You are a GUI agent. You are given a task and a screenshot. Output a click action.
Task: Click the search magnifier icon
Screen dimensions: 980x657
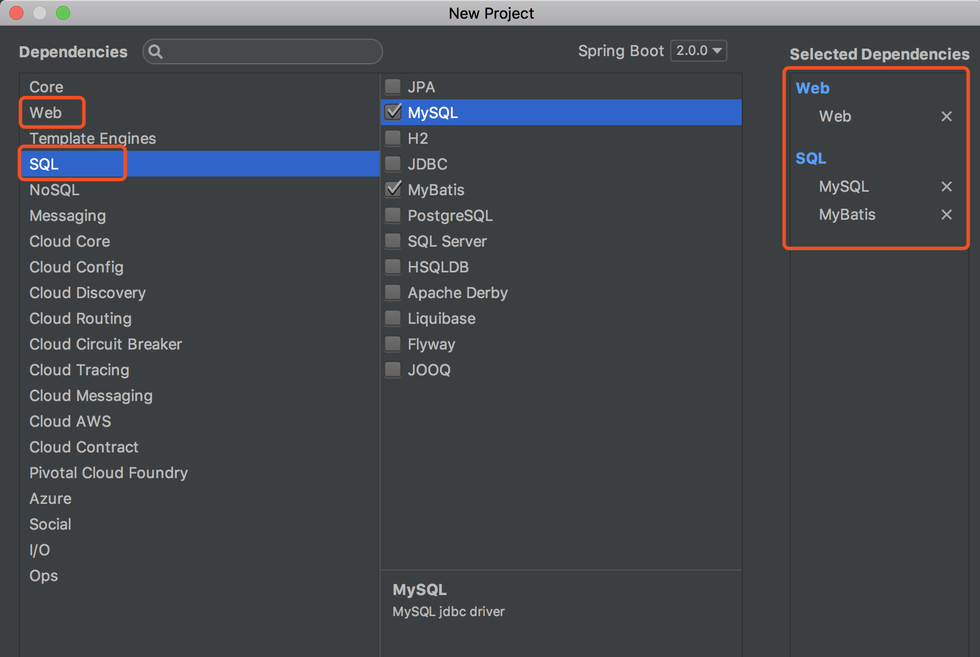(156, 52)
